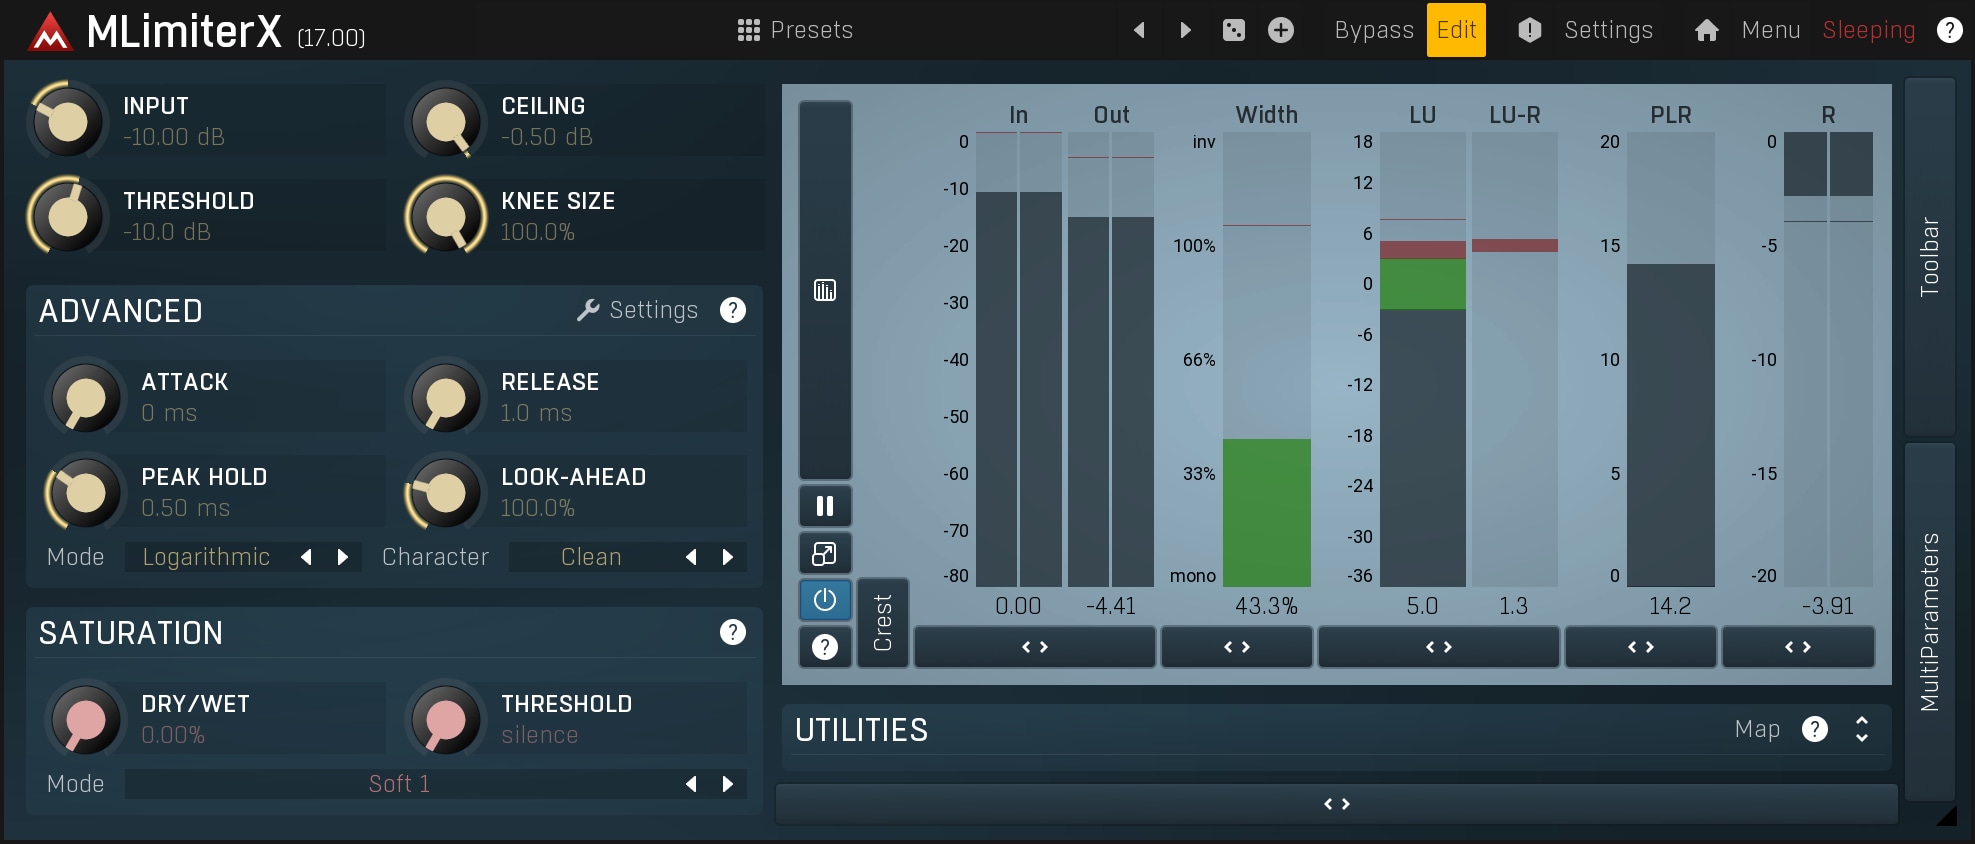Screen dimensions: 1975x844
Task: Open the help icon in Saturation section
Action: (732, 632)
